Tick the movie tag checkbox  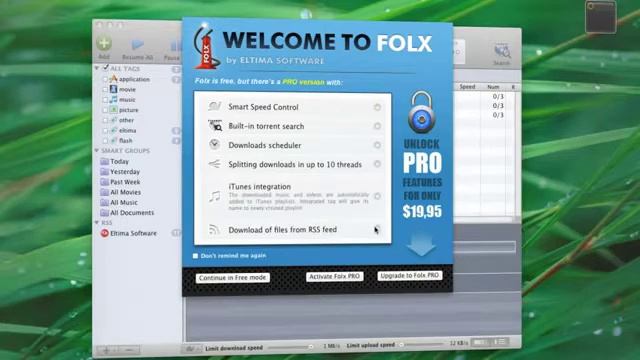point(105,89)
